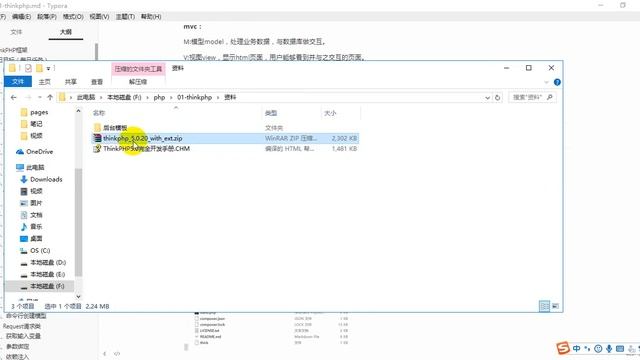
Task: Click the search magnifier icon
Action: [x=549, y=97]
